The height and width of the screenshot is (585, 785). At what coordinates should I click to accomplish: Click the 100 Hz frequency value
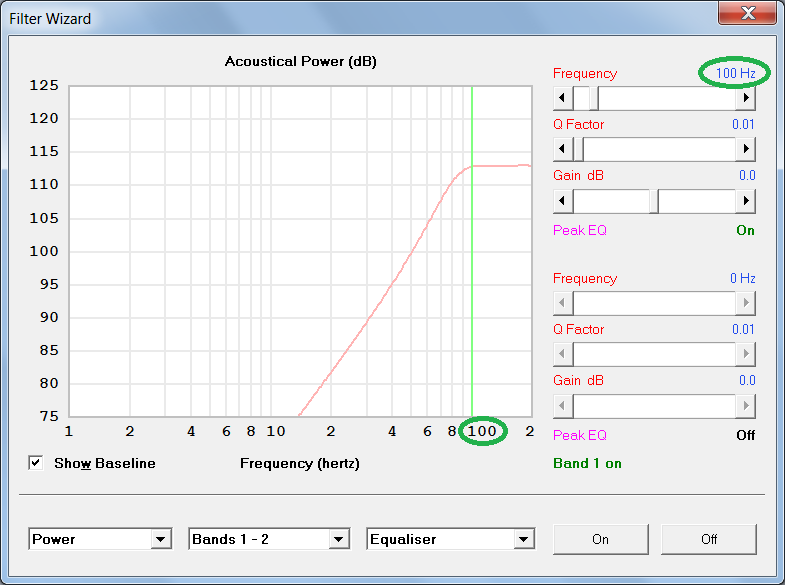[735, 74]
